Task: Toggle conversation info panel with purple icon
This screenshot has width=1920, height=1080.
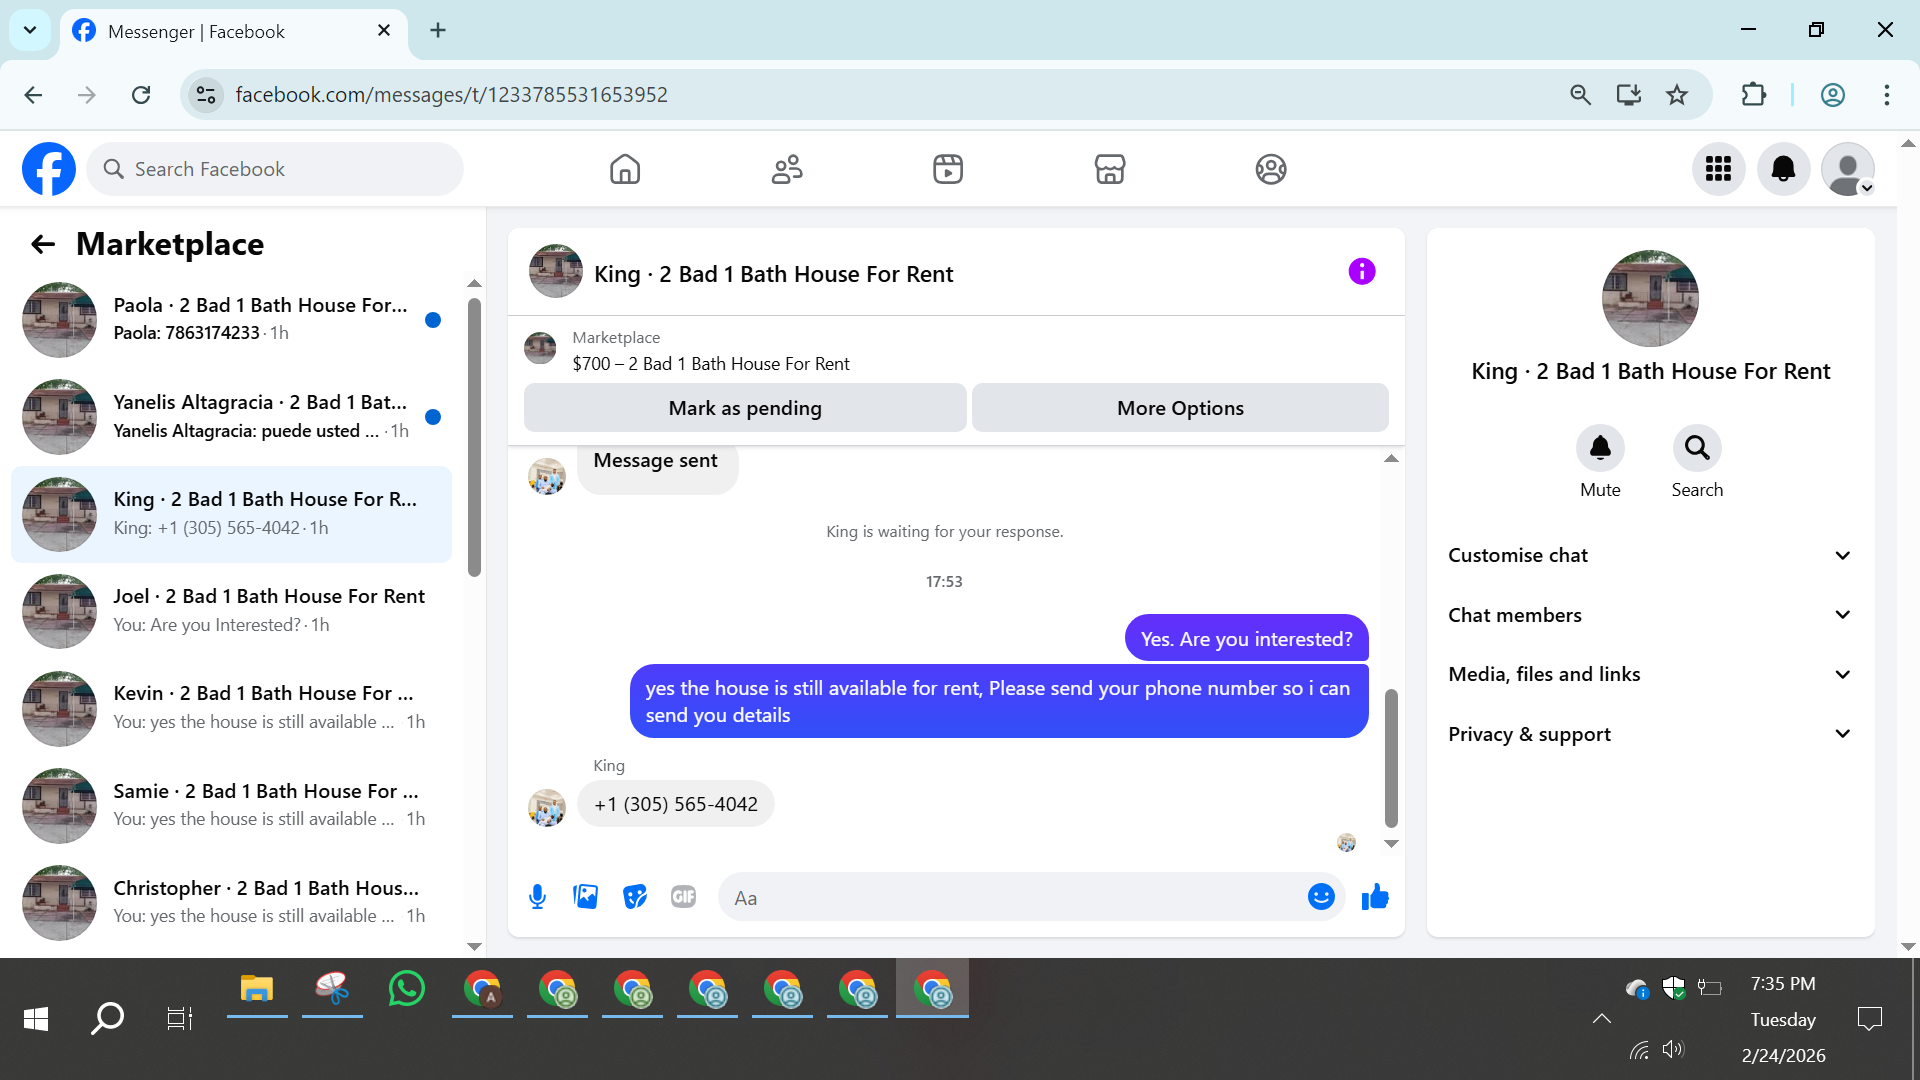Action: 1361,272
